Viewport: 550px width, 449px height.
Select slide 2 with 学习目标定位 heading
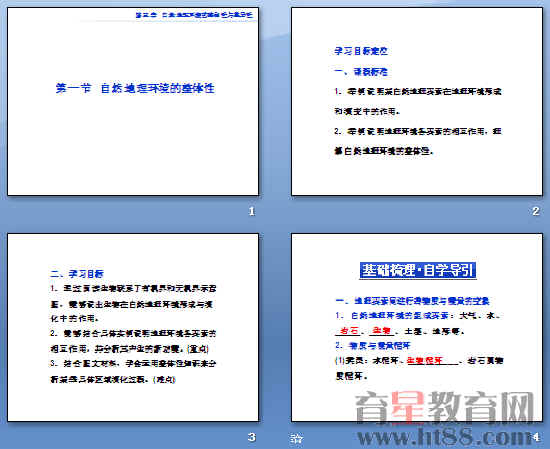click(417, 101)
